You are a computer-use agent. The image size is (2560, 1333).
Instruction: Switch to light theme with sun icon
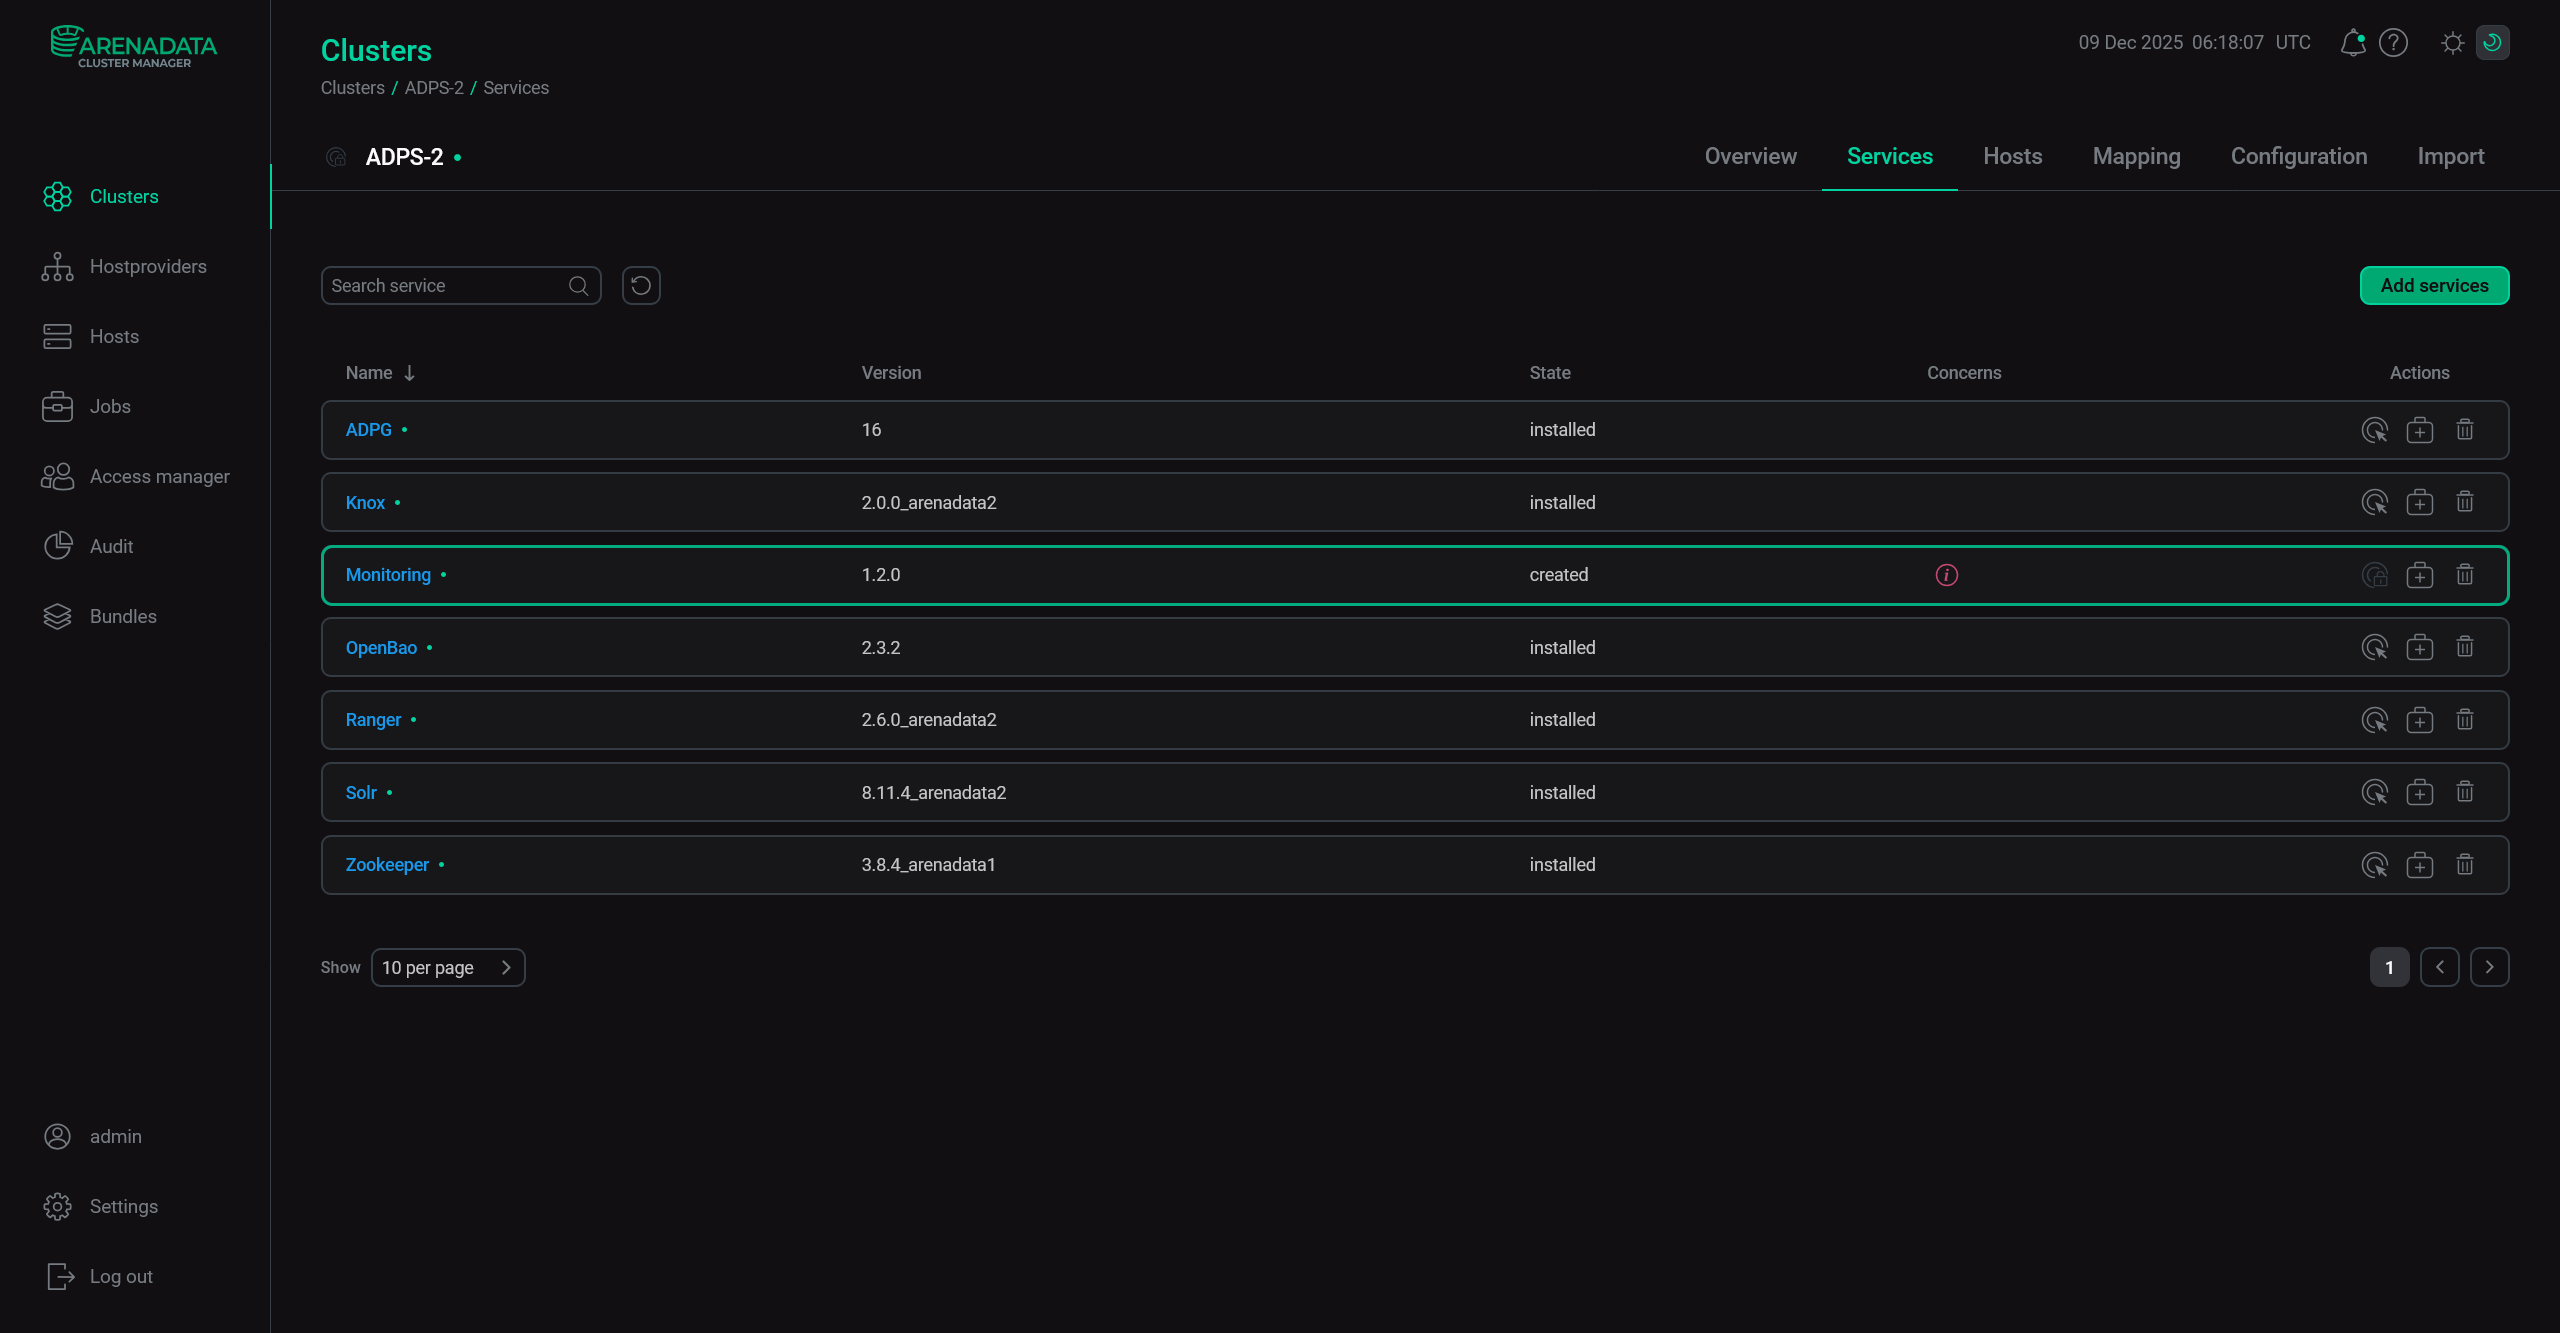click(2452, 42)
